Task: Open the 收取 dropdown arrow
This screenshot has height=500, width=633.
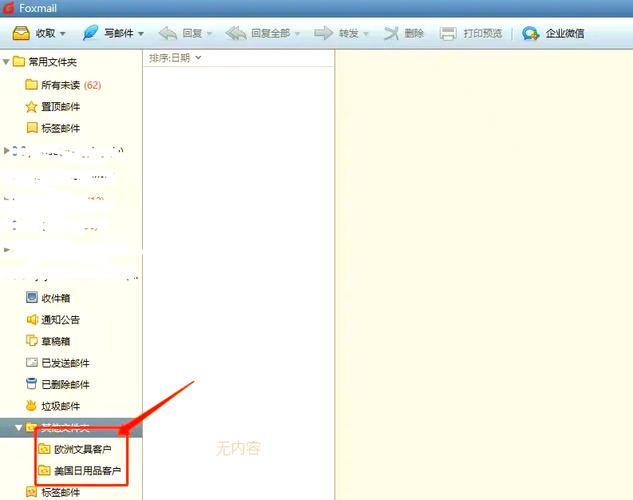Action: pyautogui.click(x=63, y=34)
